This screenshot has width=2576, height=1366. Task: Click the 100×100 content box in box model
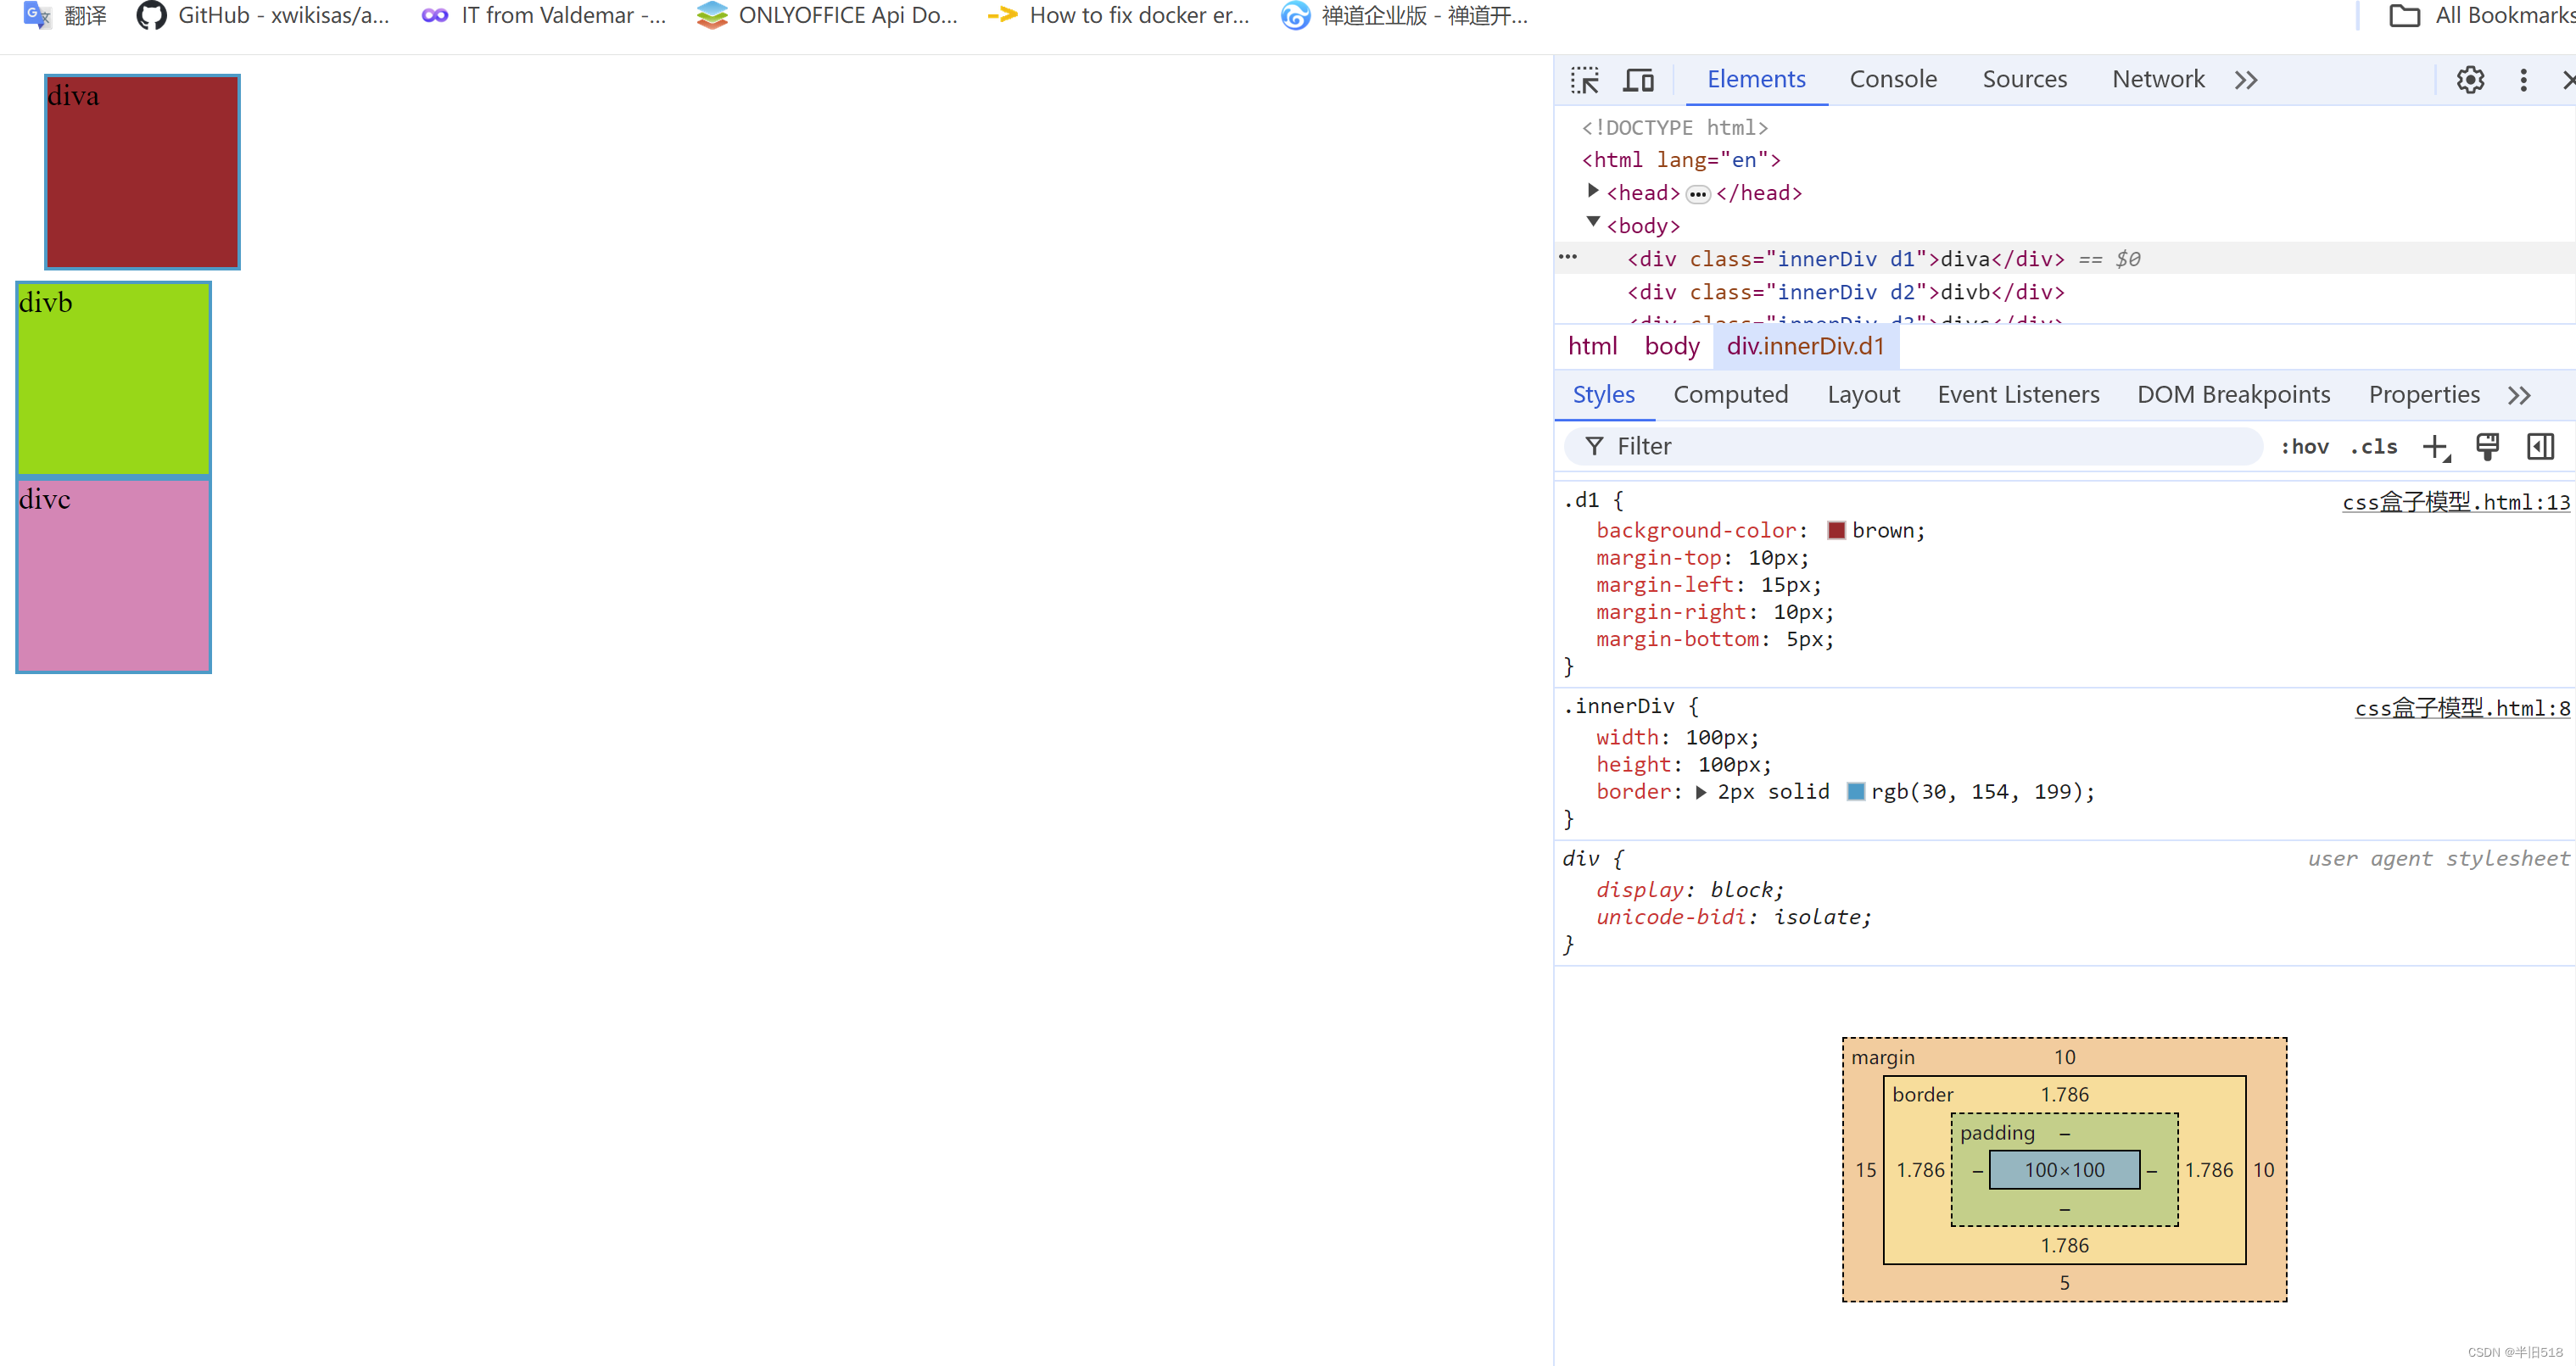click(x=2064, y=1169)
